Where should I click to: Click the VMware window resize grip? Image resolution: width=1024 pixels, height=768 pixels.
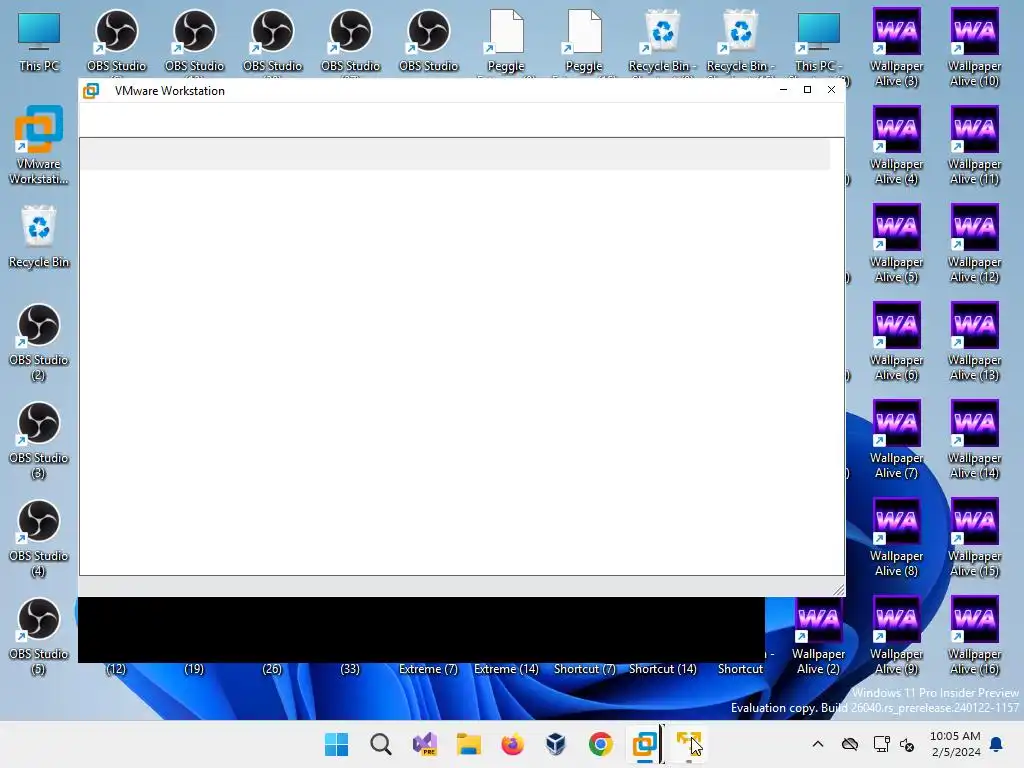click(x=839, y=590)
